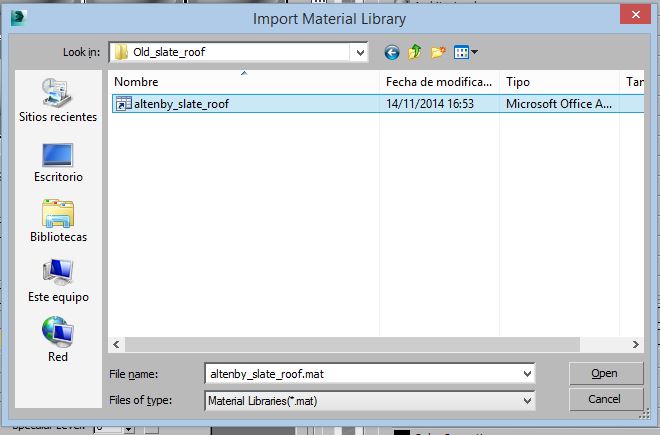Click the horizontal scrollbar right arrow

point(636,344)
